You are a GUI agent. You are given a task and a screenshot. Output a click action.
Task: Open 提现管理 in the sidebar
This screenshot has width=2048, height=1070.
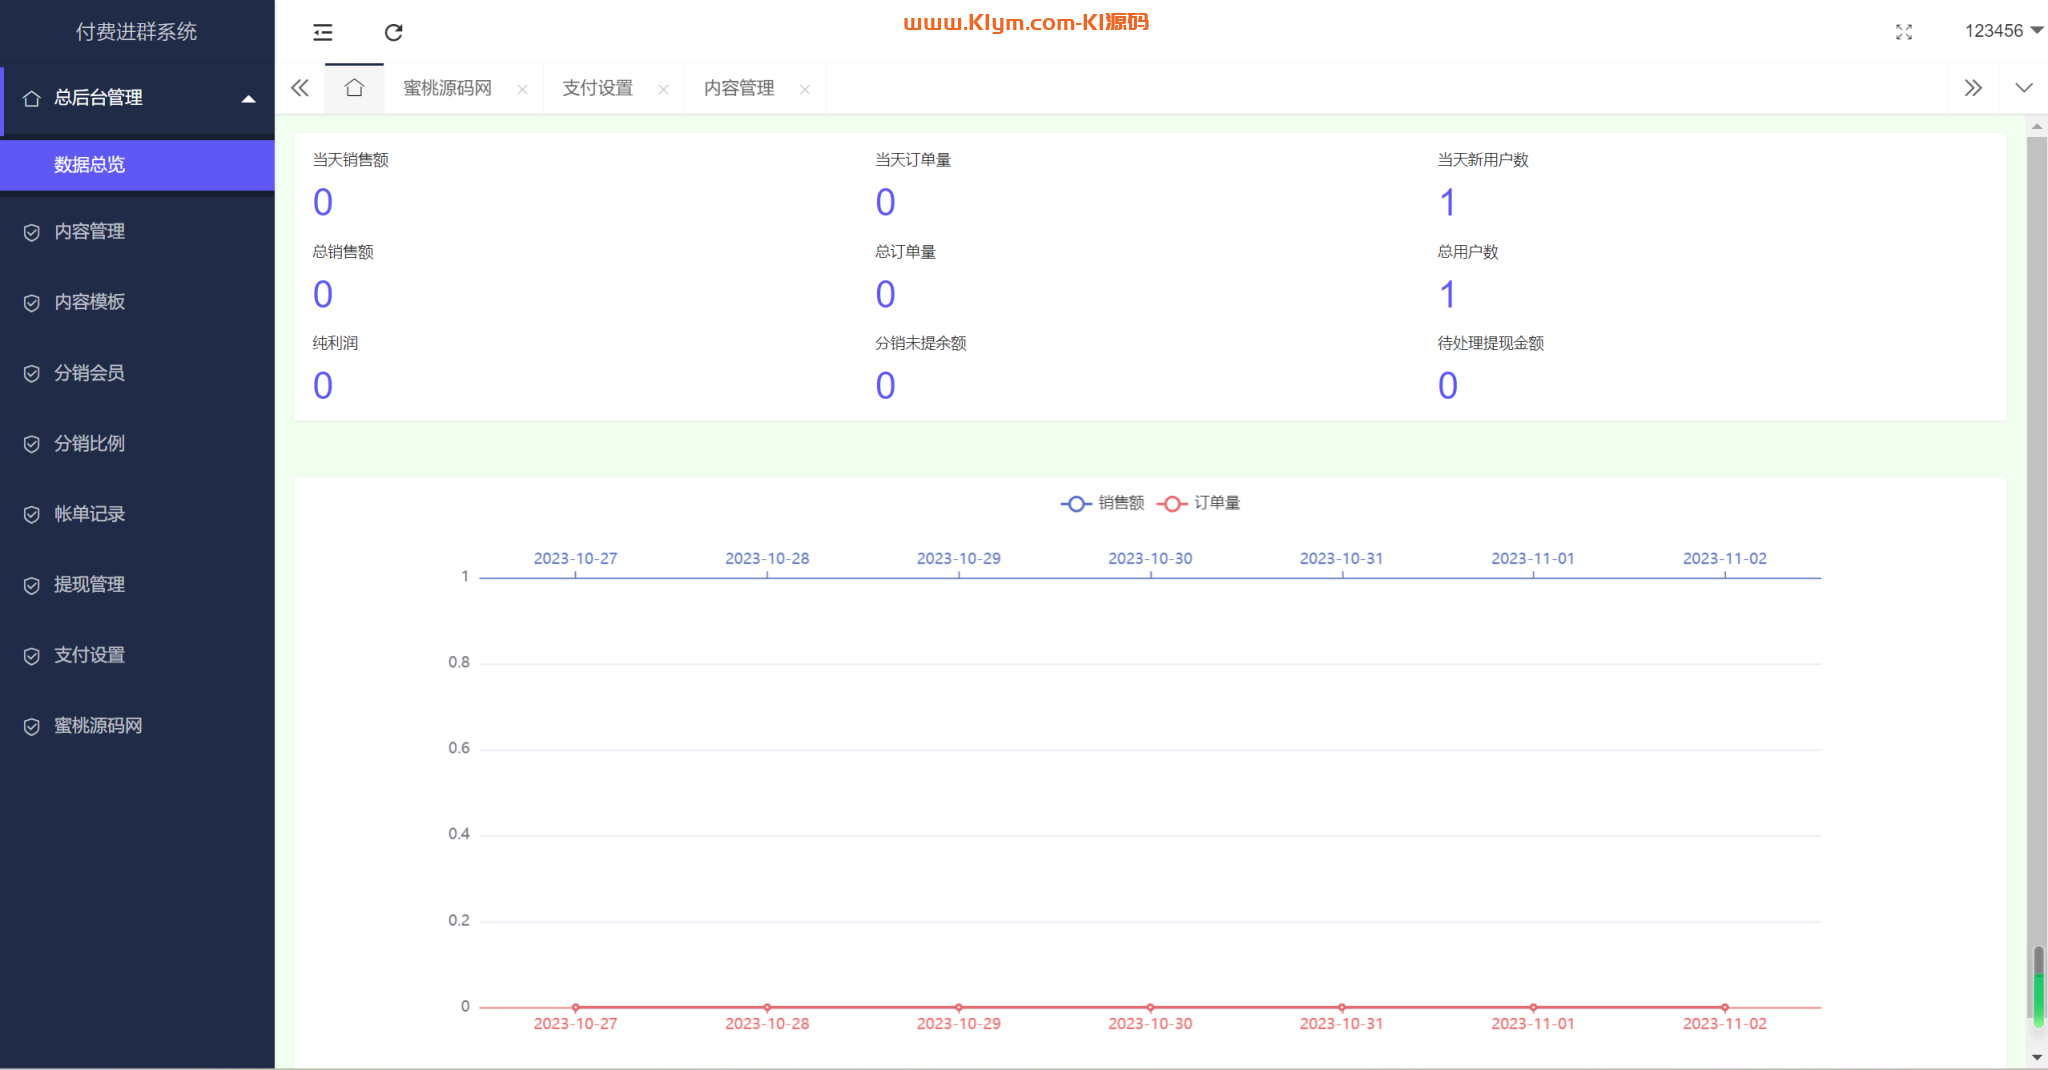tap(138, 584)
